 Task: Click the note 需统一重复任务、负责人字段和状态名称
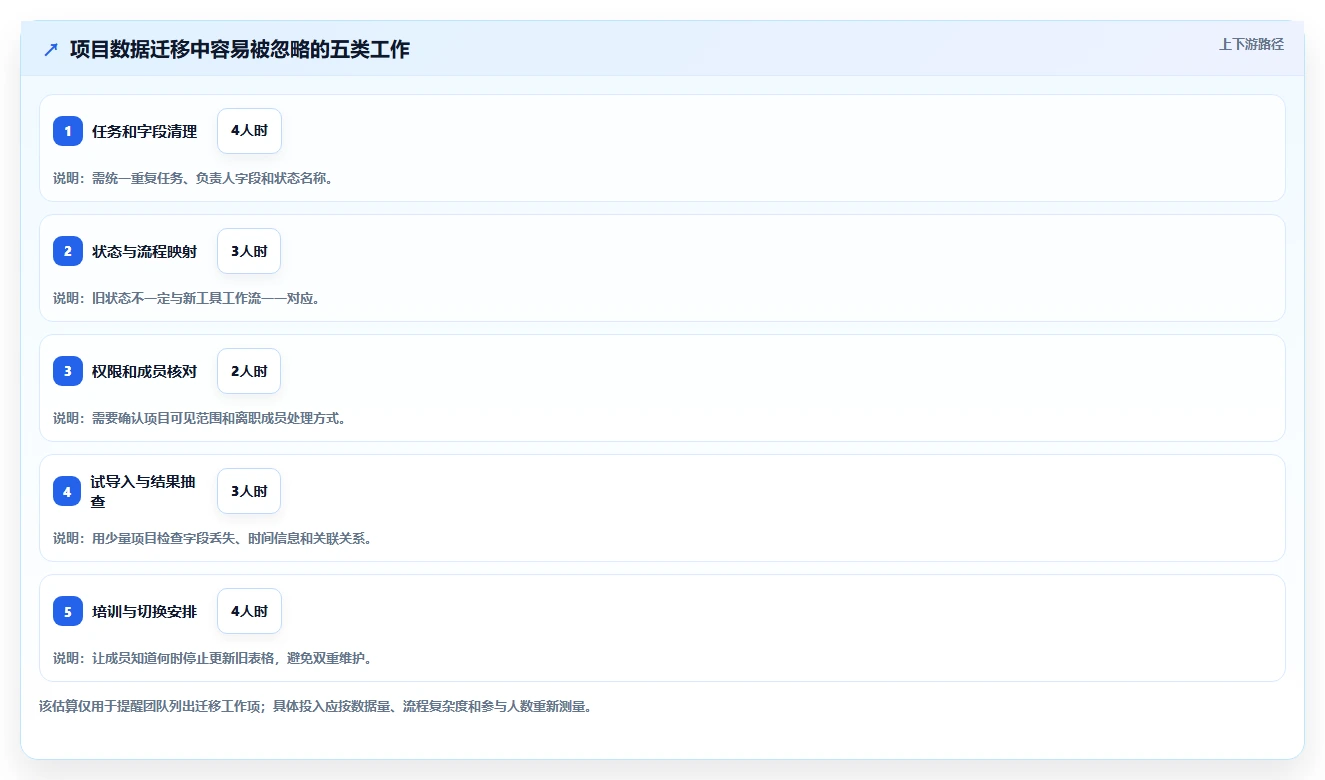(x=193, y=178)
